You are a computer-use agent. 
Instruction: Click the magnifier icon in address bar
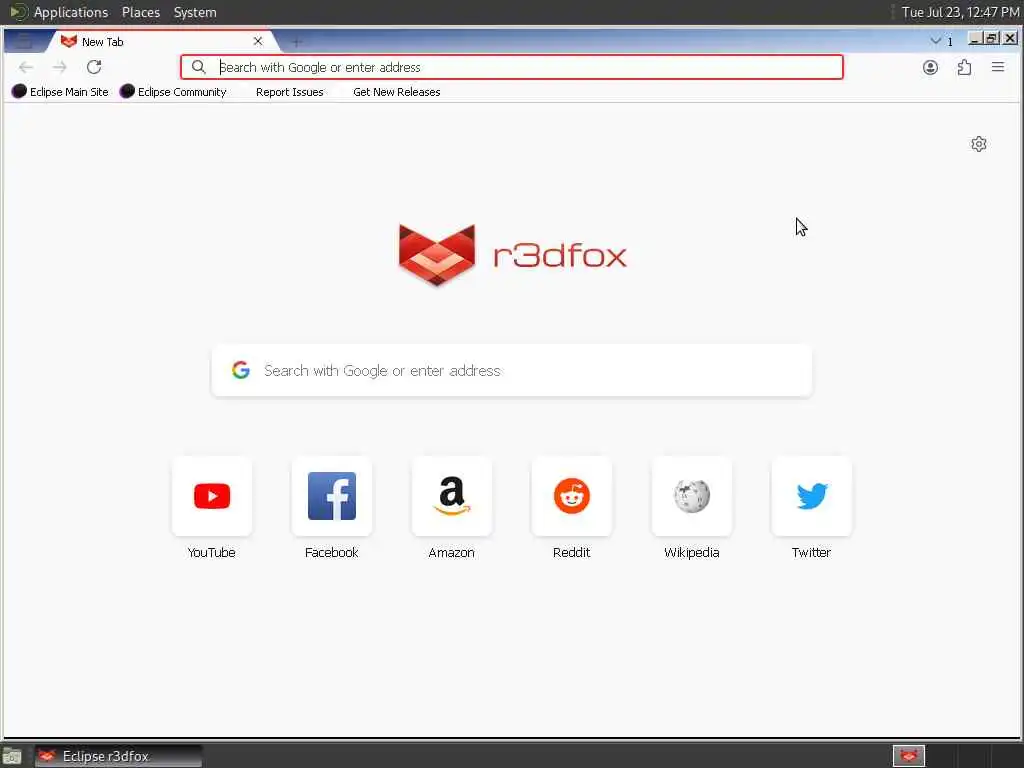click(x=199, y=67)
